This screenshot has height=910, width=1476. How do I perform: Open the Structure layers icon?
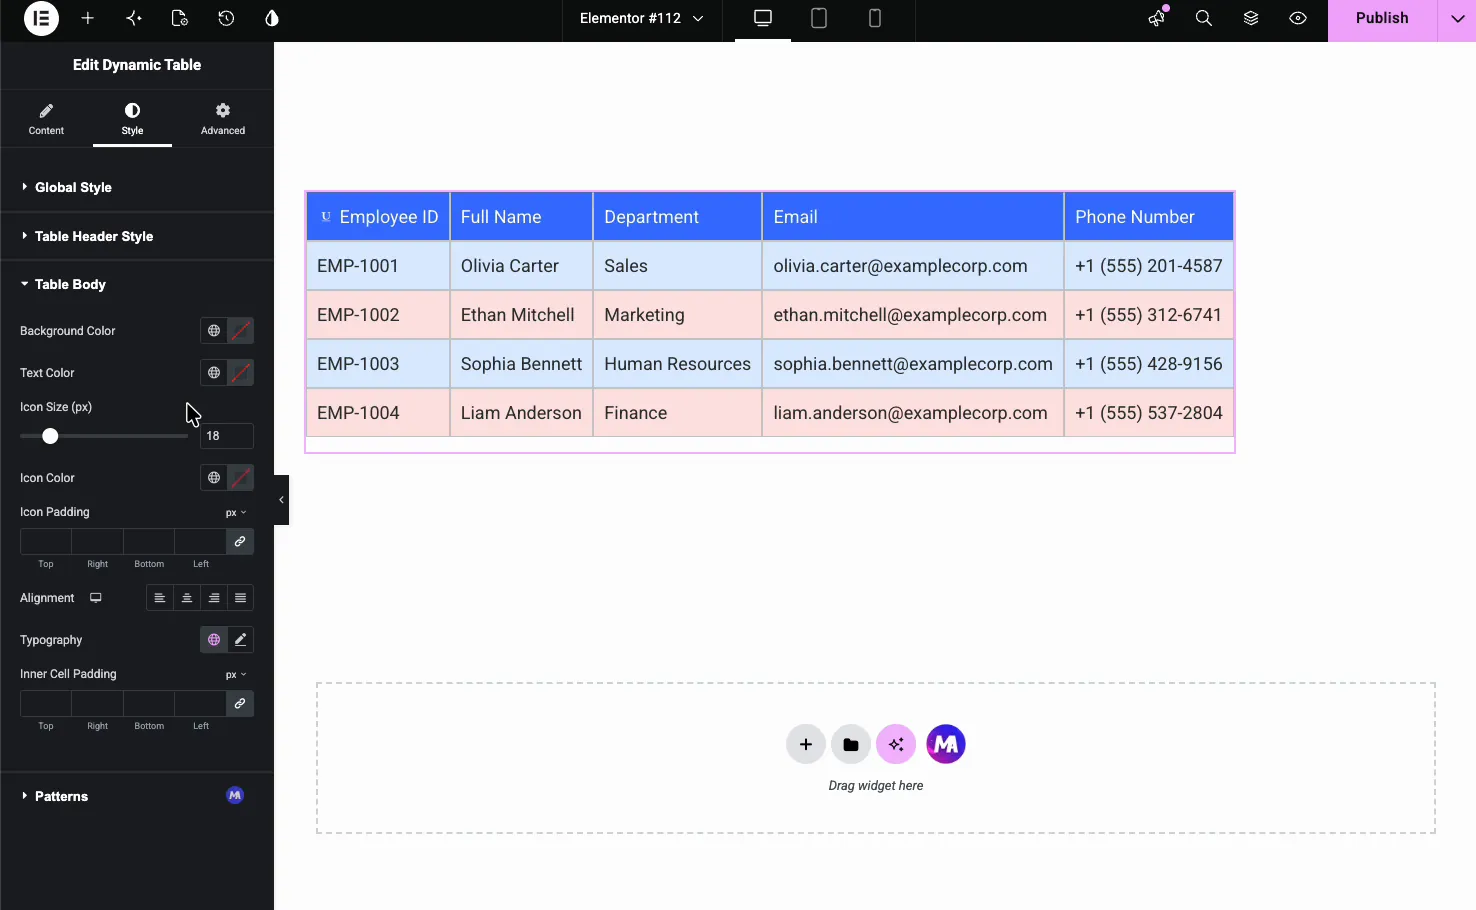[1251, 18]
